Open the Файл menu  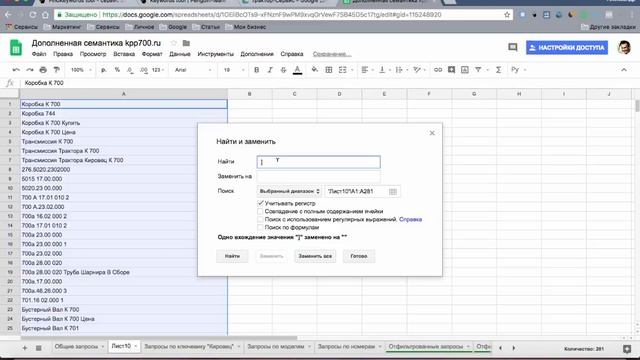tap(39, 54)
